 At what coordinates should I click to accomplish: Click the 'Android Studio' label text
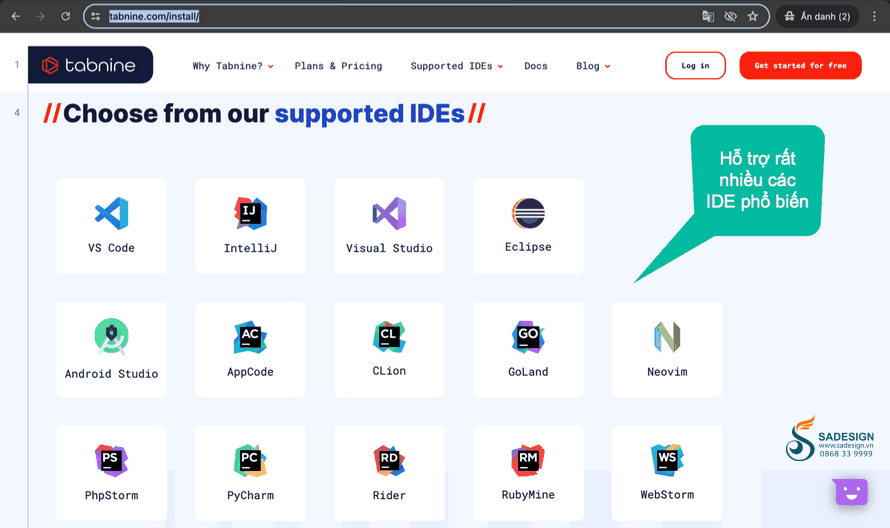tap(111, 374)
